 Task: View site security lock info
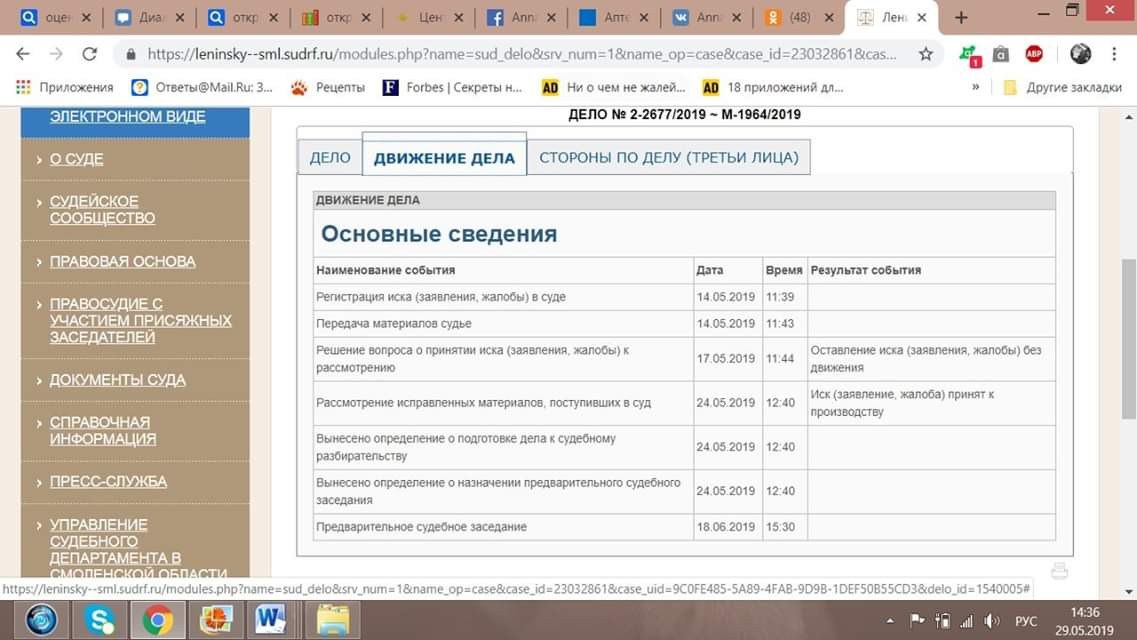(131, 54)
